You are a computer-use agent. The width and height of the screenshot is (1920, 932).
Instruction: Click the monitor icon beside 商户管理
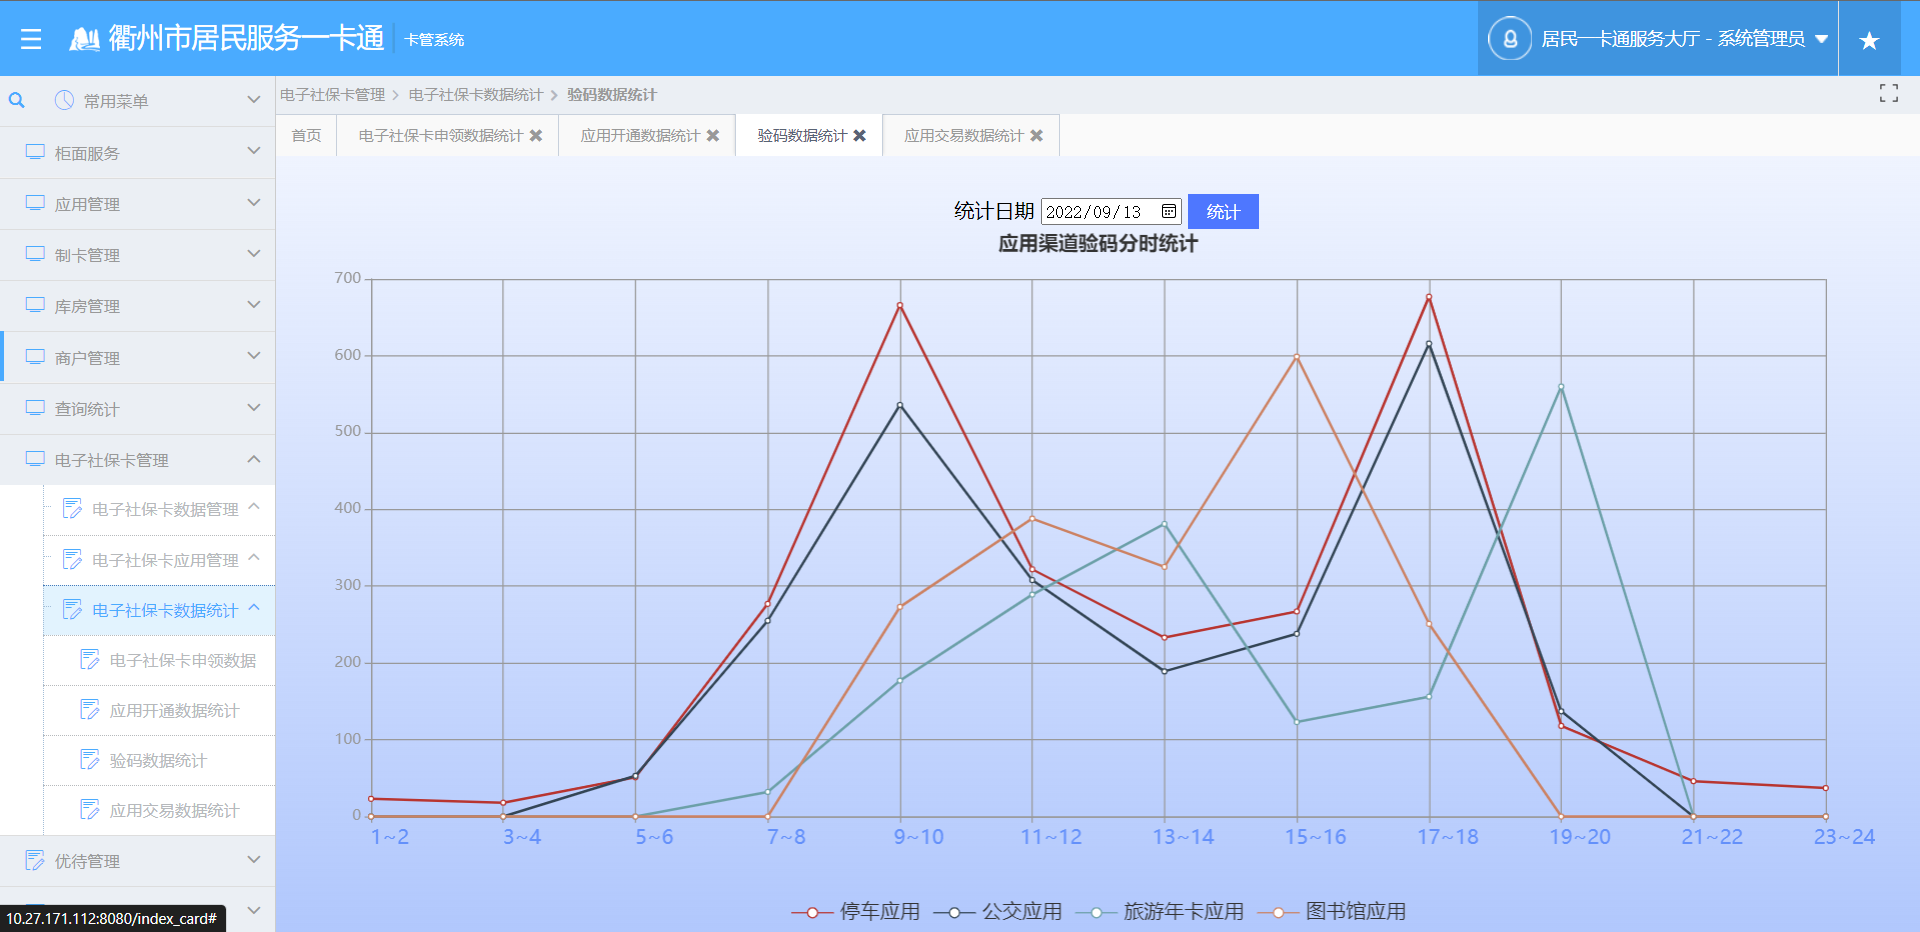tap(35, 357)
